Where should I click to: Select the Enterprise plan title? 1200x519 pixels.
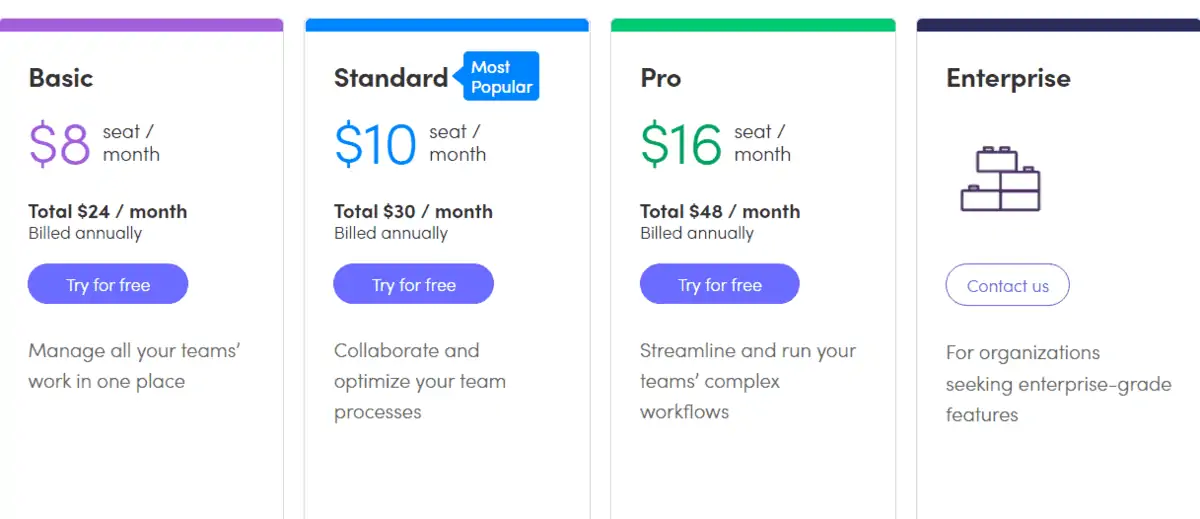pyautogui.click(x=1008, y=78)
